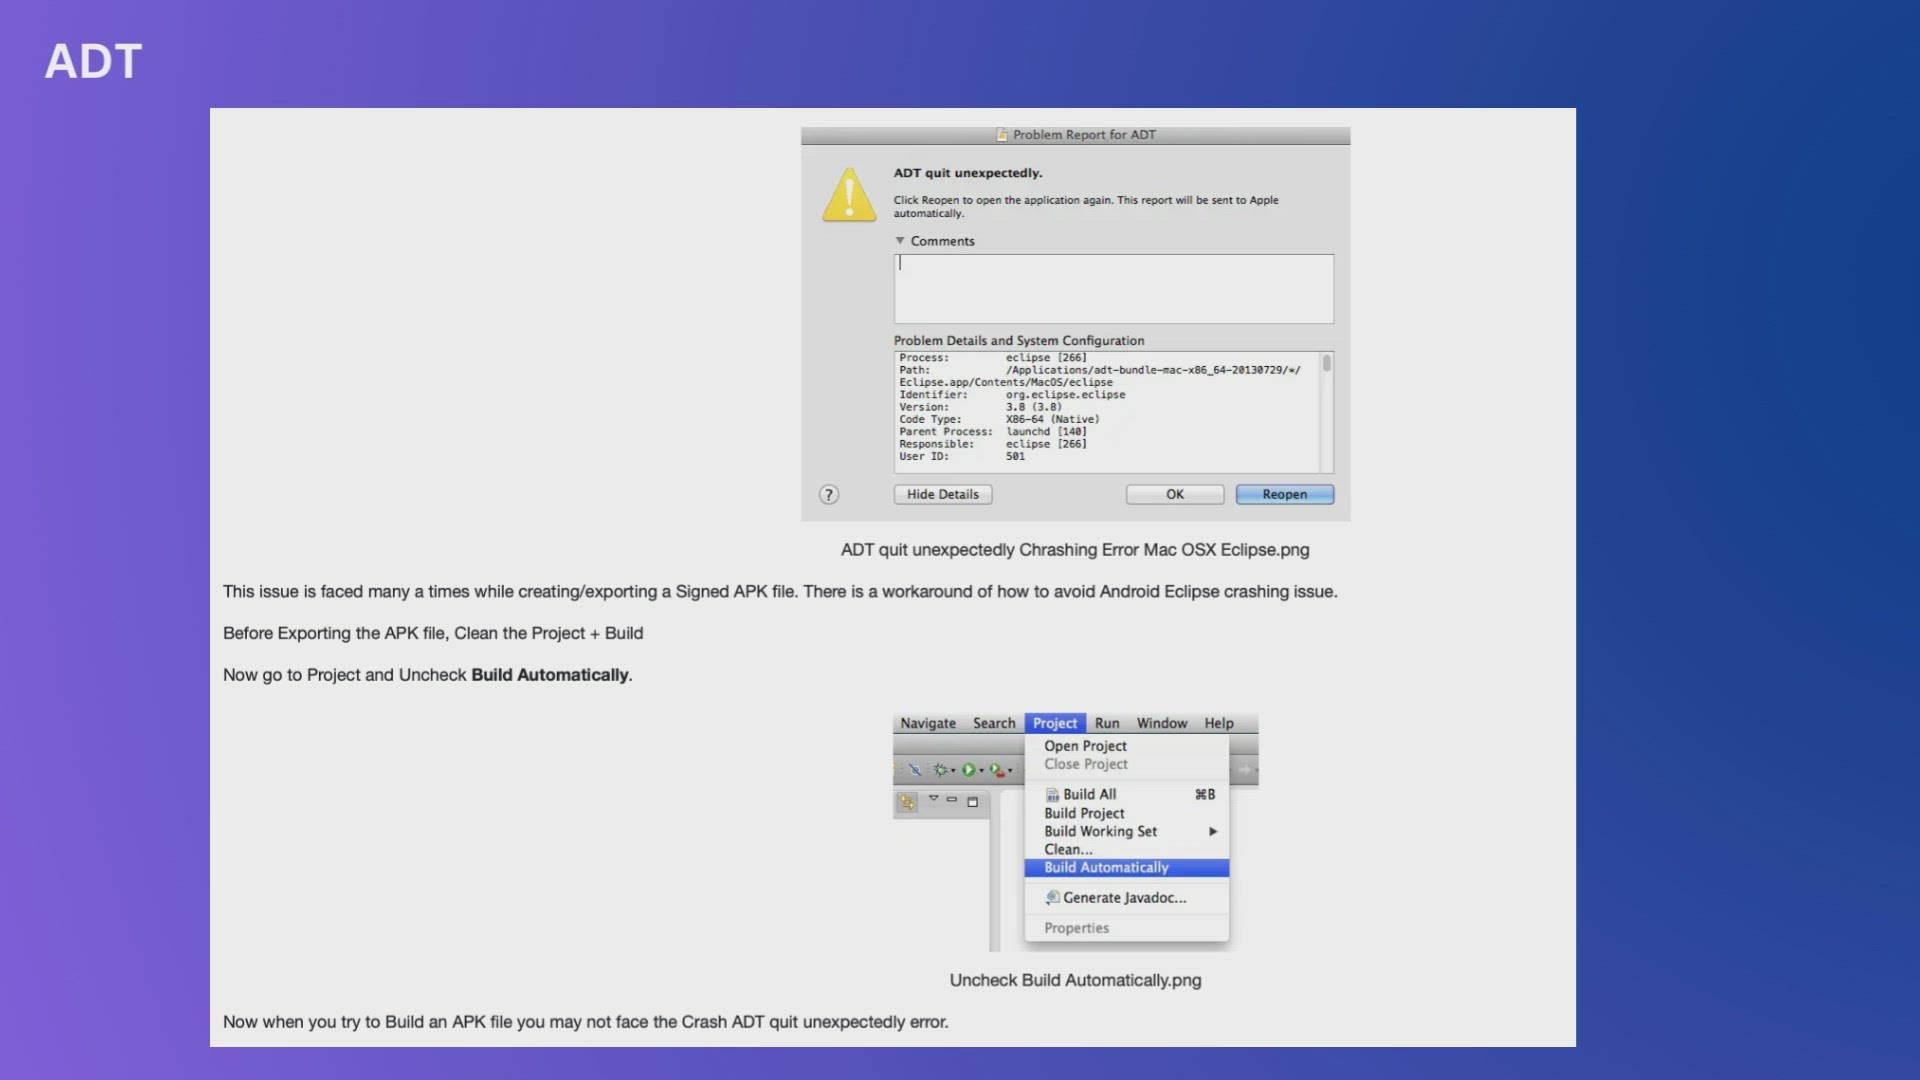The width and height of the screenshot is (1920, 1080).
Task: Click the ⌘B shortcut next to Build All
Action: tap(1205, 795)
